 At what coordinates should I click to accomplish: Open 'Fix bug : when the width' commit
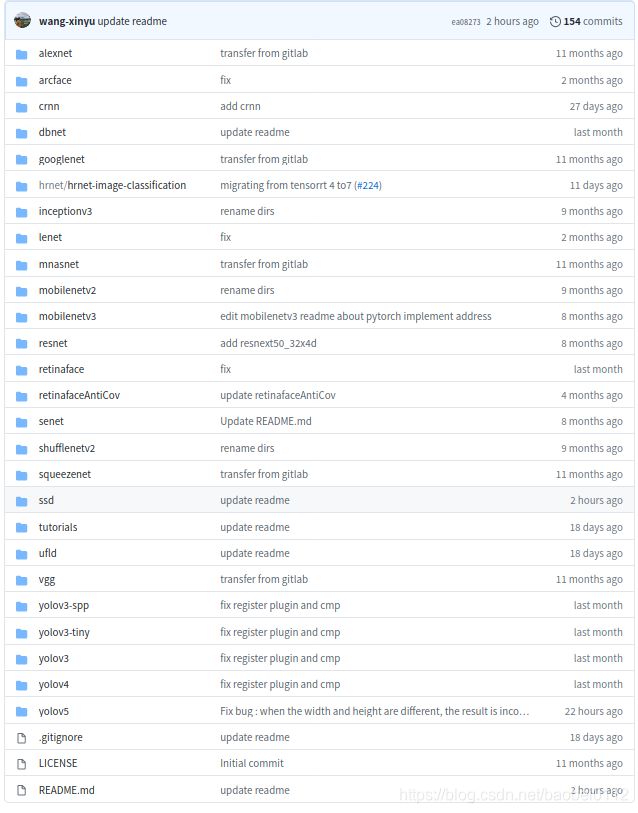tap(375, 711)
